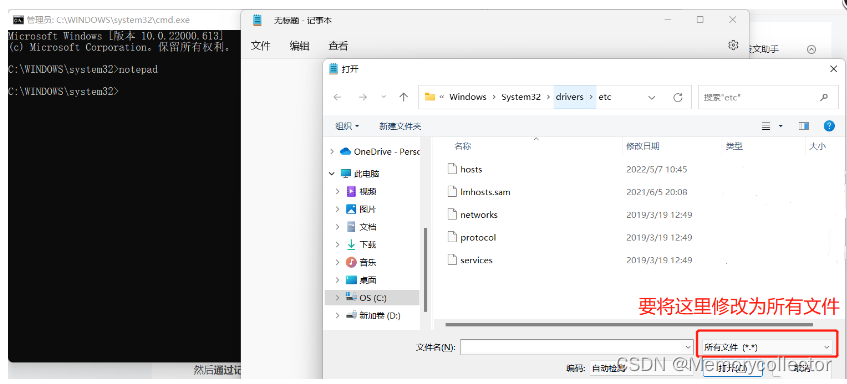Image resolution: width=847 pixels, height=384 pixels.
Task: Open the 编辑 menu in Notepad
Action: pos(299,46)
